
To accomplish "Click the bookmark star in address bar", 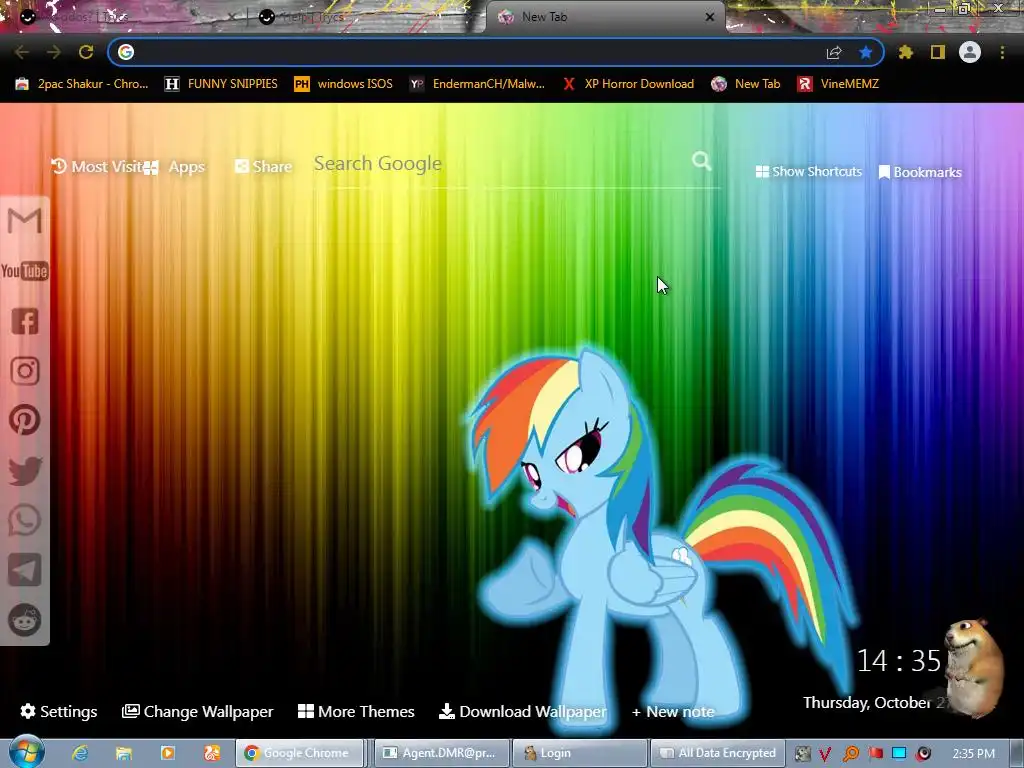I will [866, 52].
